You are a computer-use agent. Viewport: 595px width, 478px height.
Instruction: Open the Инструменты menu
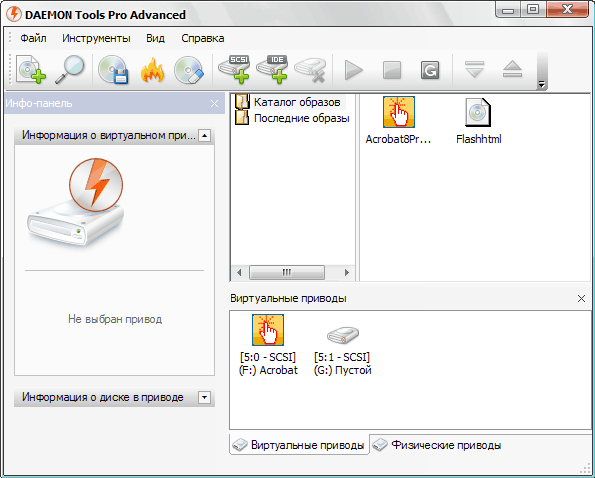(x=96, y=38)
